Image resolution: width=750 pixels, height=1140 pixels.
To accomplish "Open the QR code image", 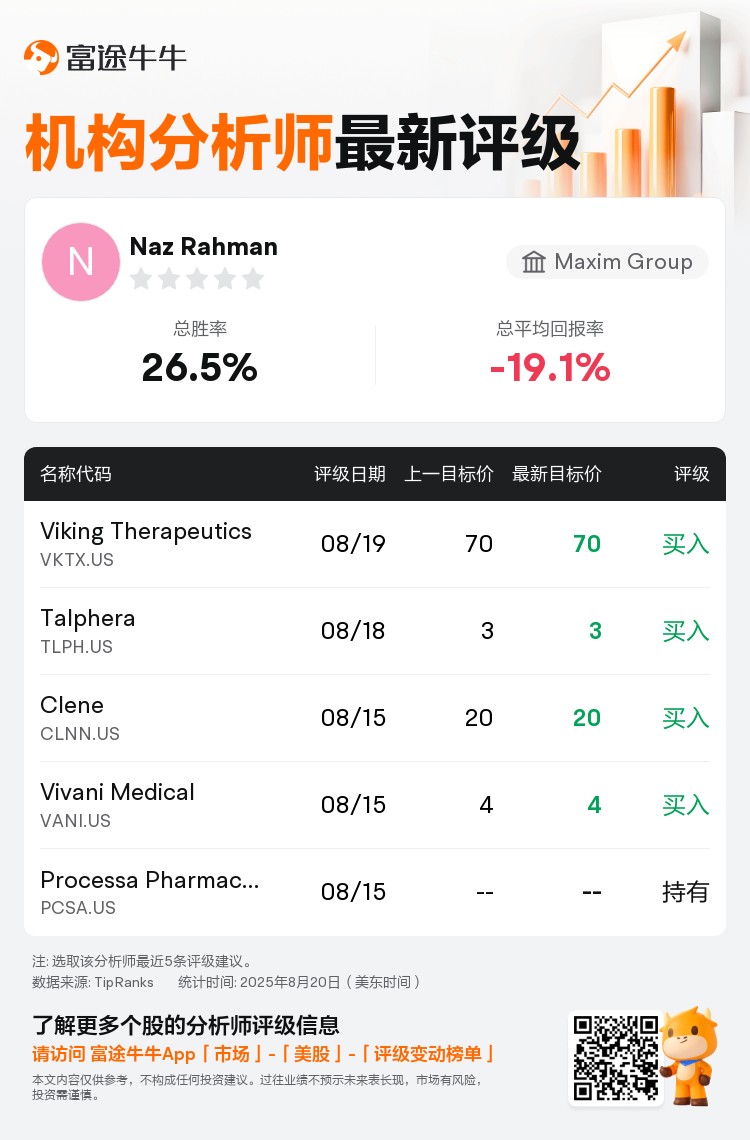I will coord(616,1058).
